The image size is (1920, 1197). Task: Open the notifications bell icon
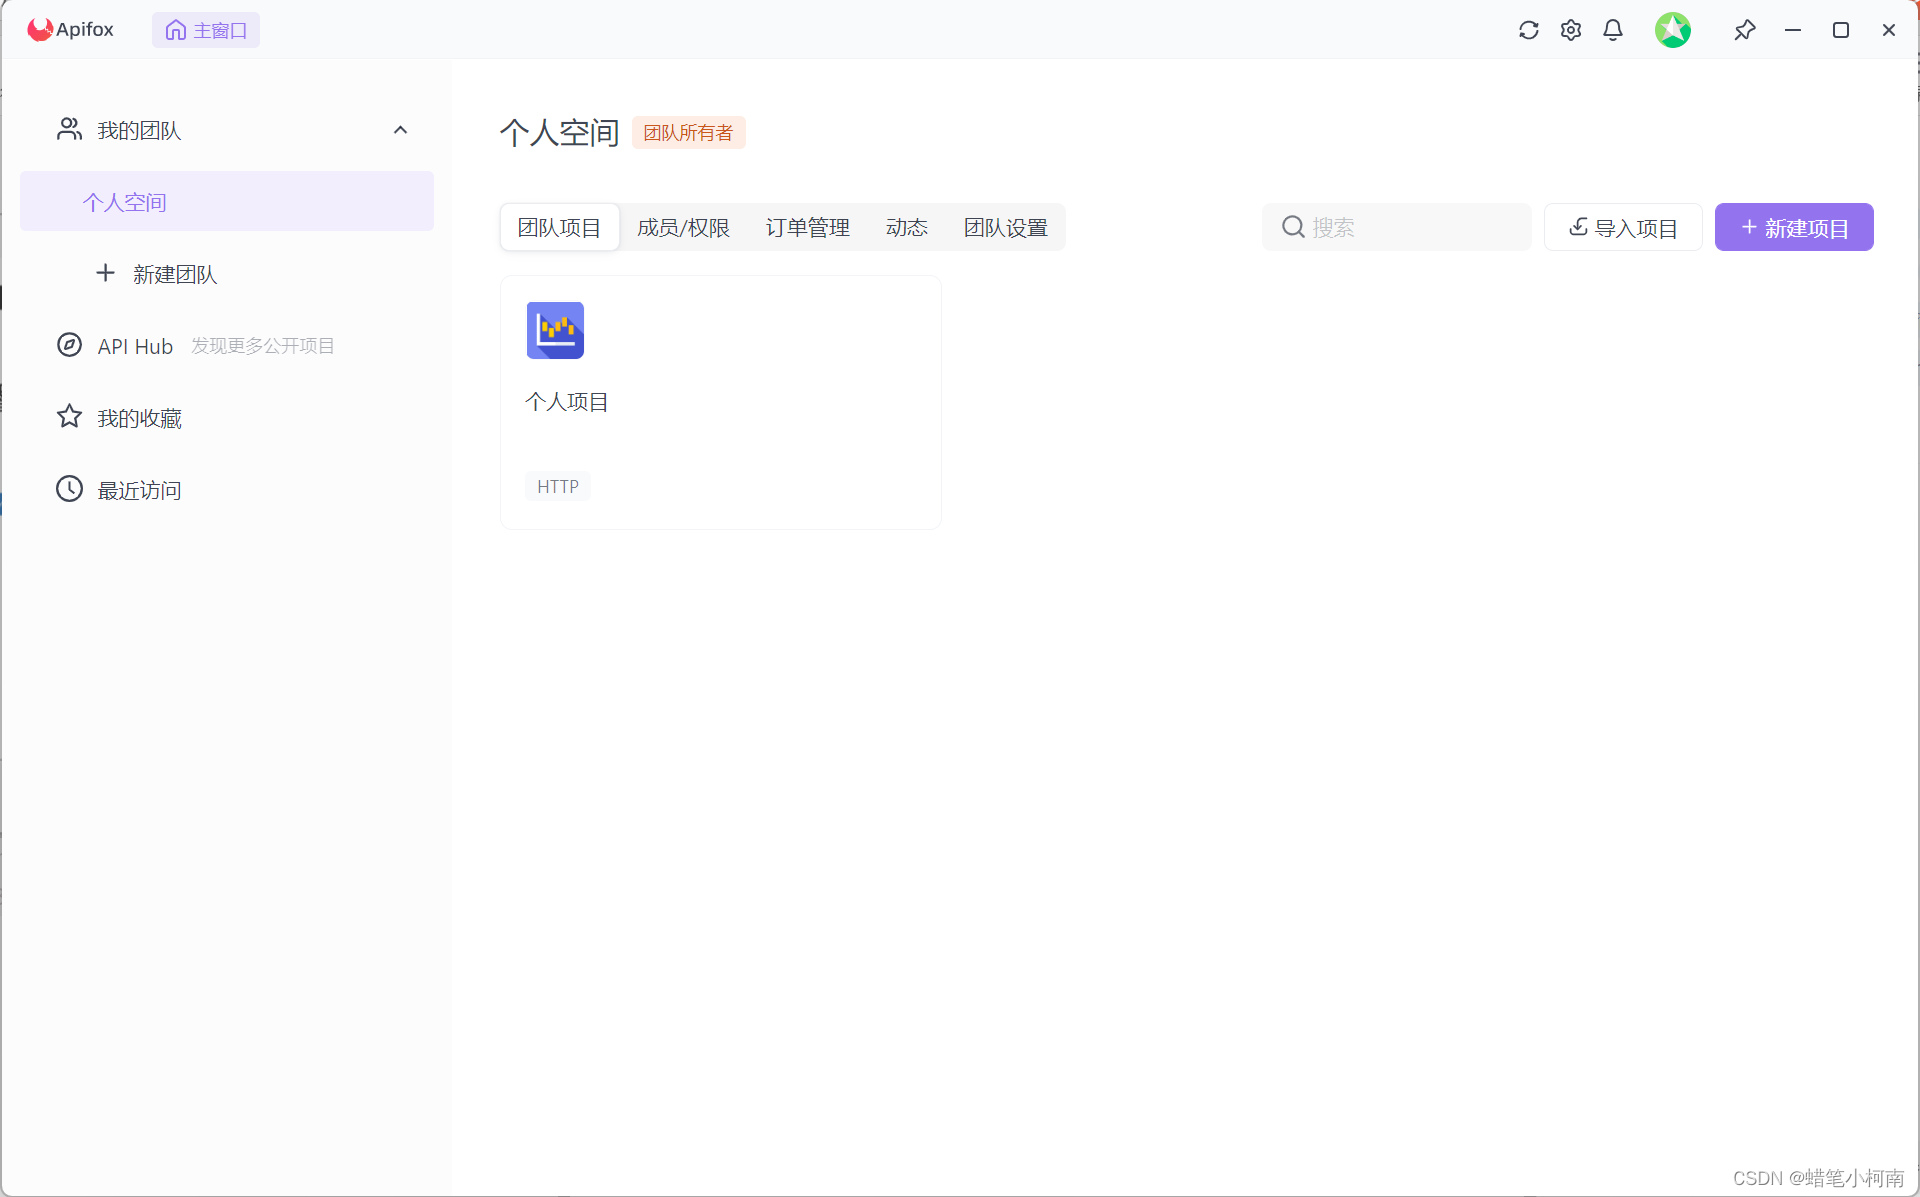tap(1613, 30)
